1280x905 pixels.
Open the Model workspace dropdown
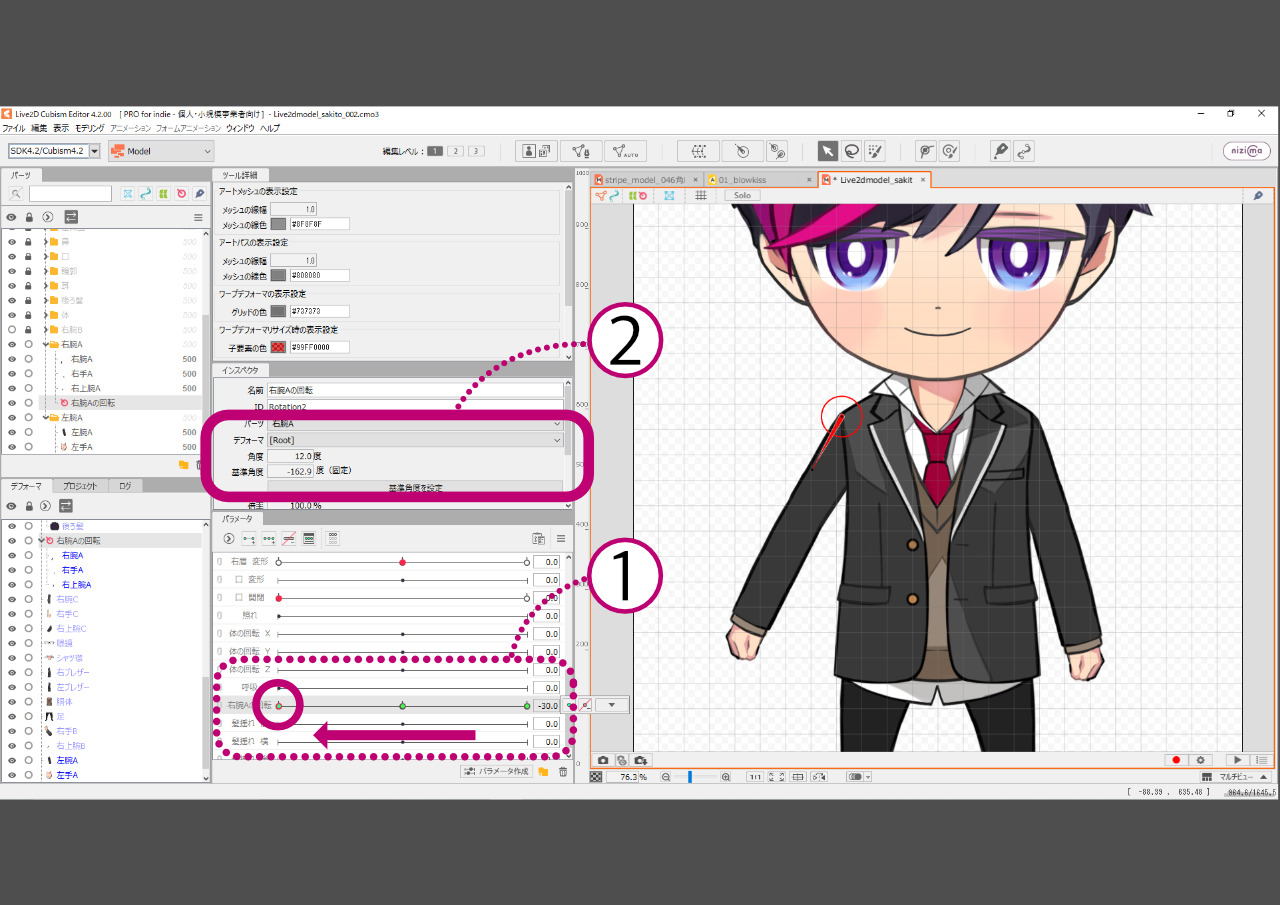pyautogui.click(x=161, y=151)
